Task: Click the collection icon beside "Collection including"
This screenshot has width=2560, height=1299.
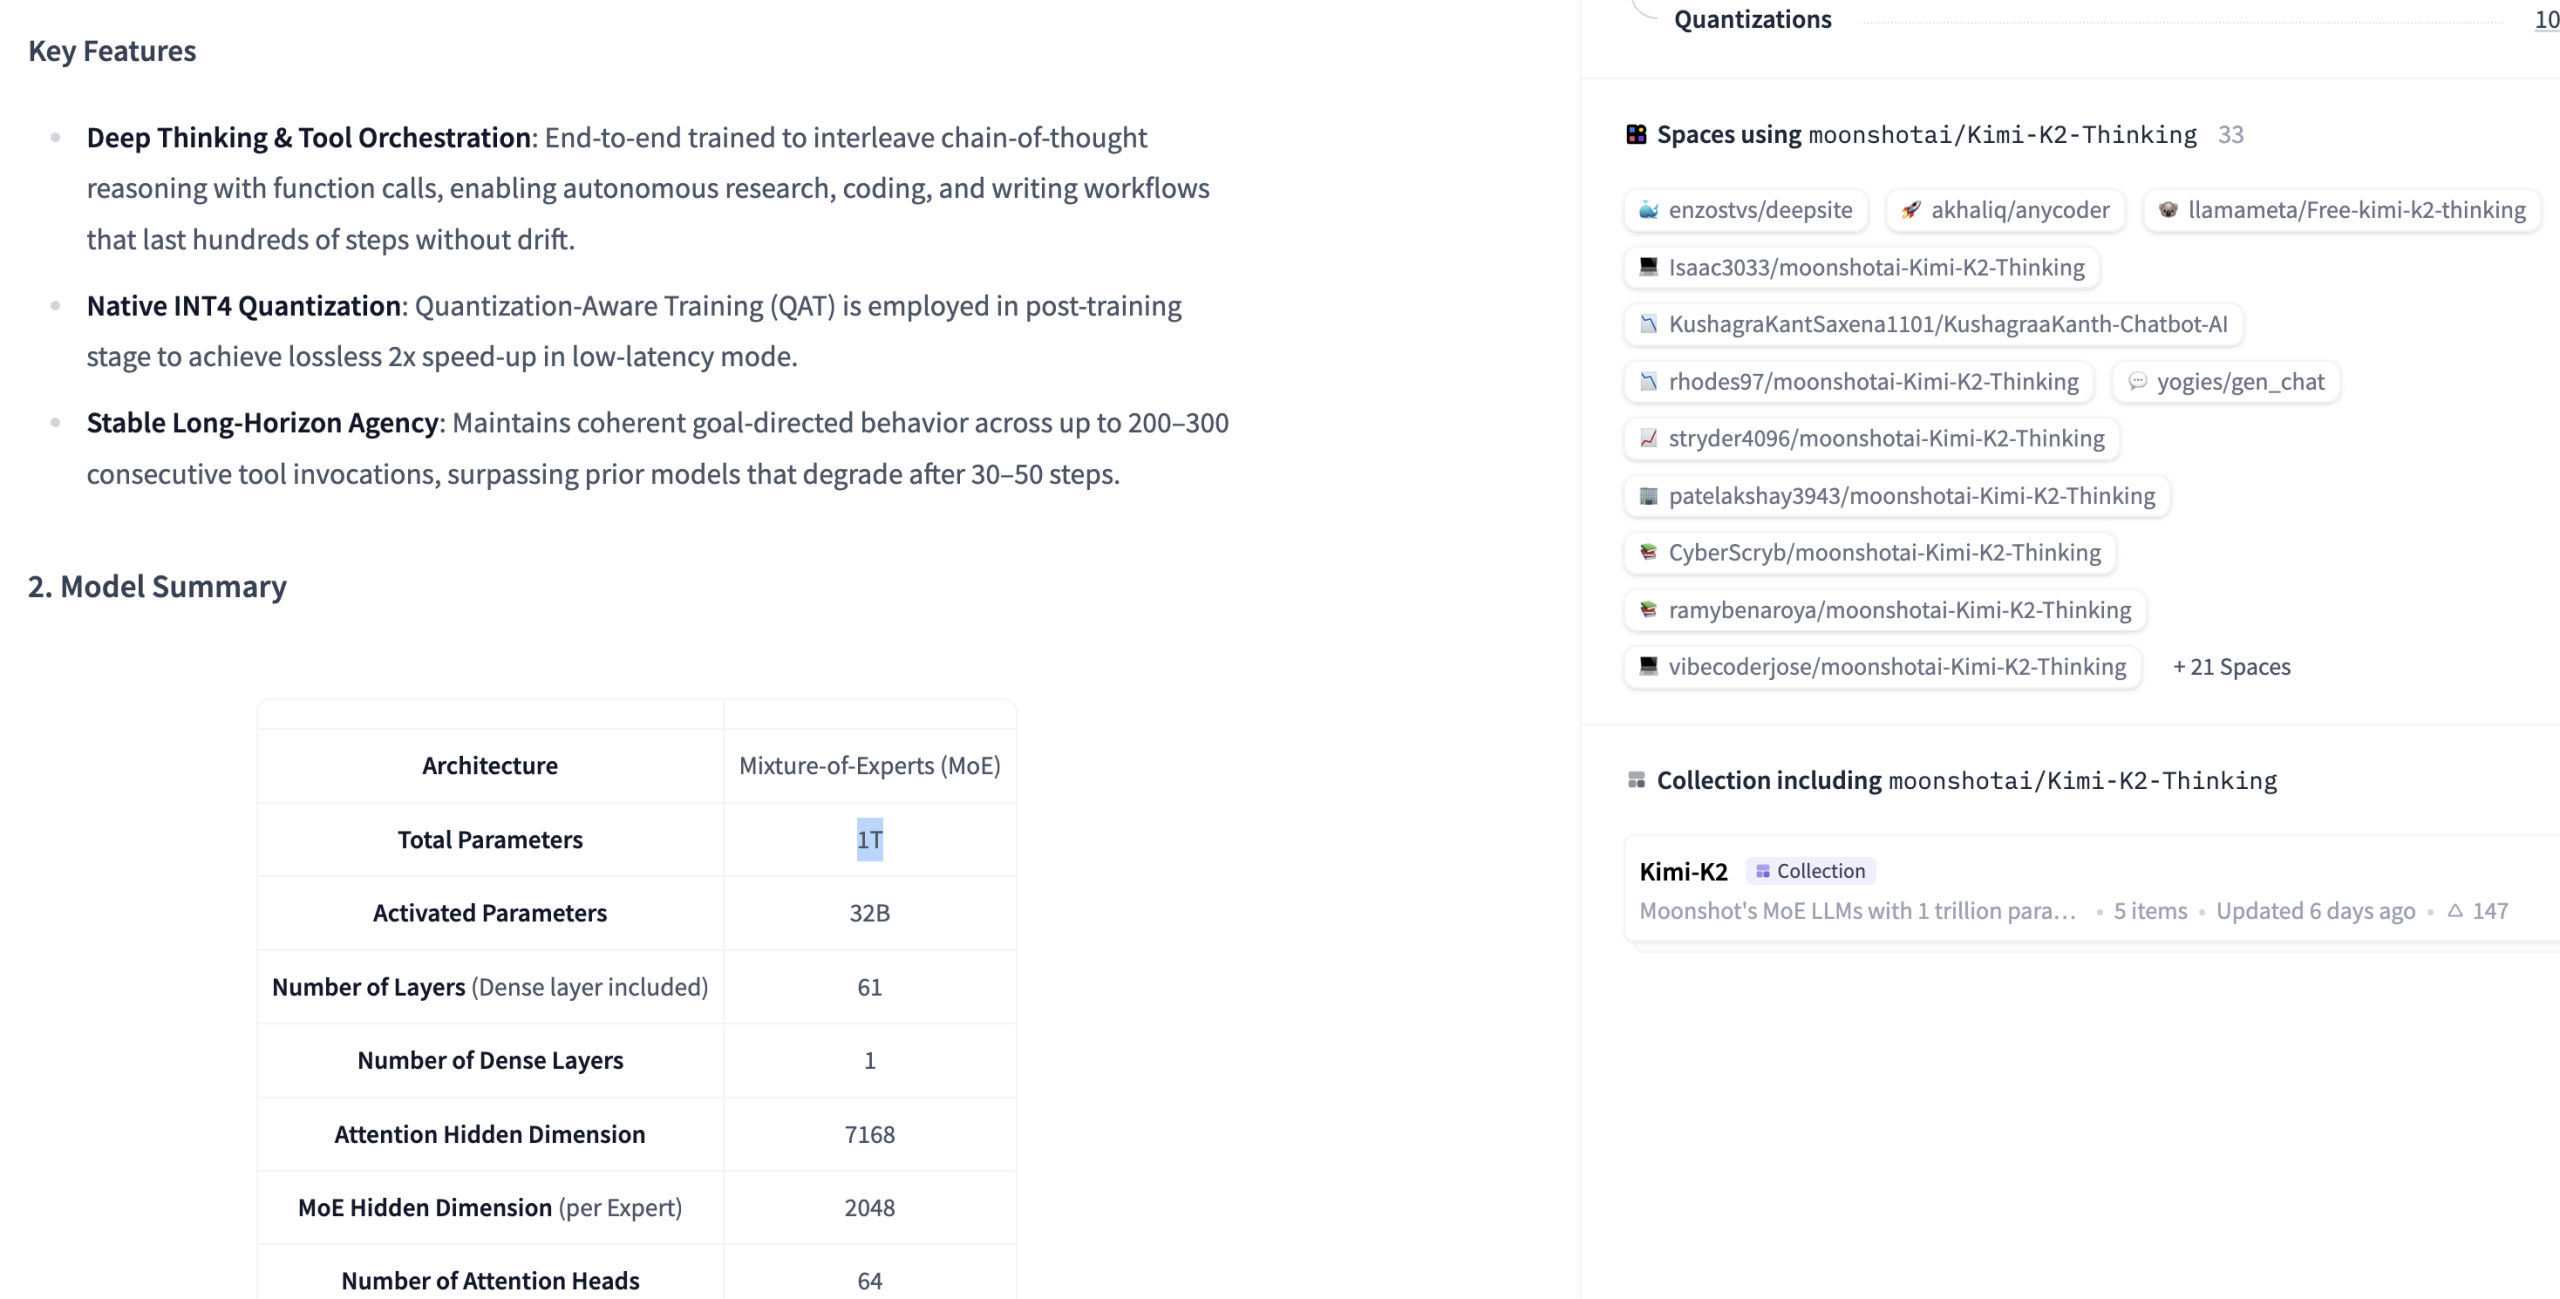Action: (1636, 780)
